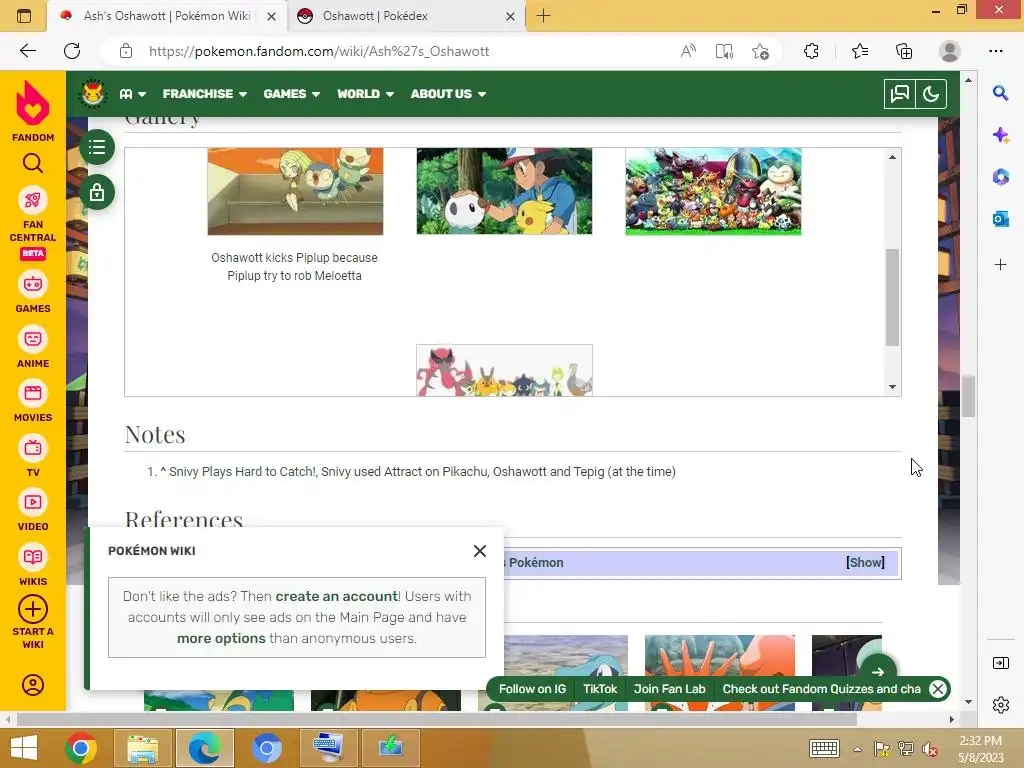Viewport: 1024px width, 768px height.
Task: Click thumbnail of Ash's Pokémon group picture
Action: (713, 191)
